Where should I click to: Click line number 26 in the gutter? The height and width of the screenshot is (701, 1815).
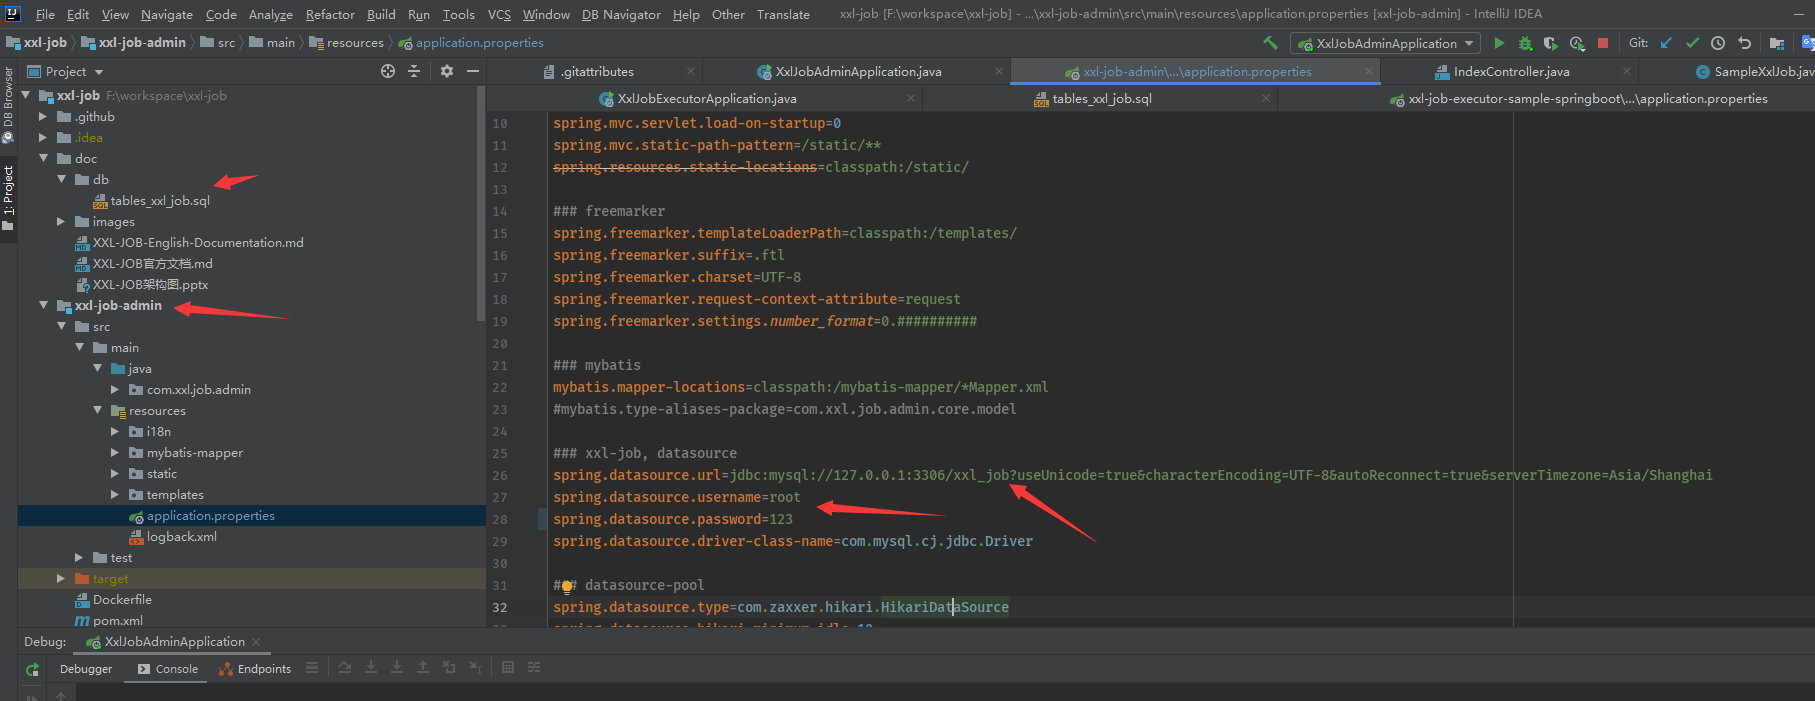pos(500,475)
